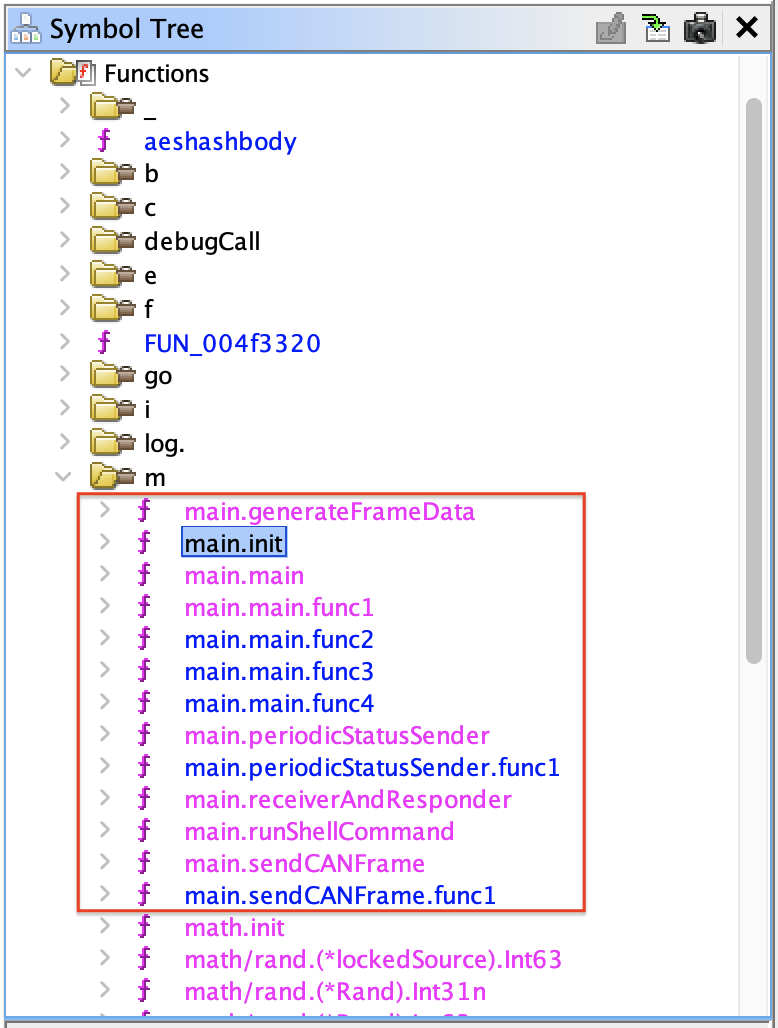Select main.main function
The image size is (778, 1028).
coord(244,576)
